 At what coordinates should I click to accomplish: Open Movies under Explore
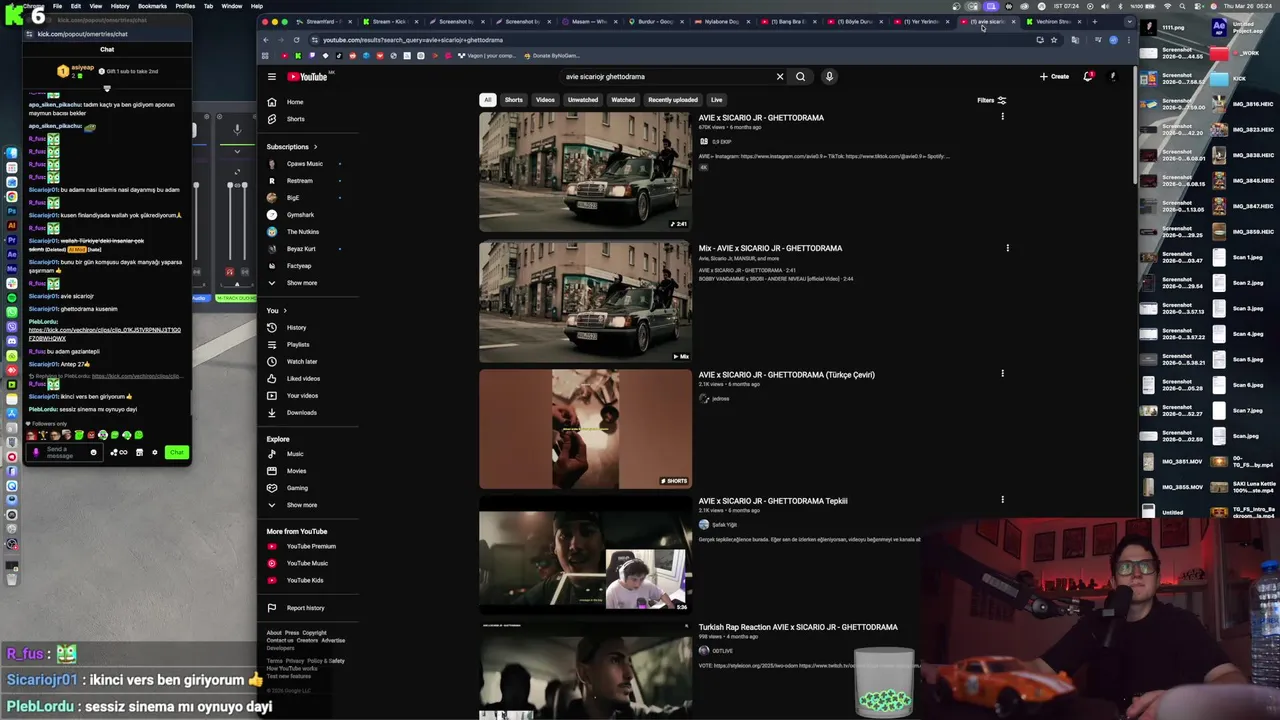pyautogui.click(x=295, y=471)
